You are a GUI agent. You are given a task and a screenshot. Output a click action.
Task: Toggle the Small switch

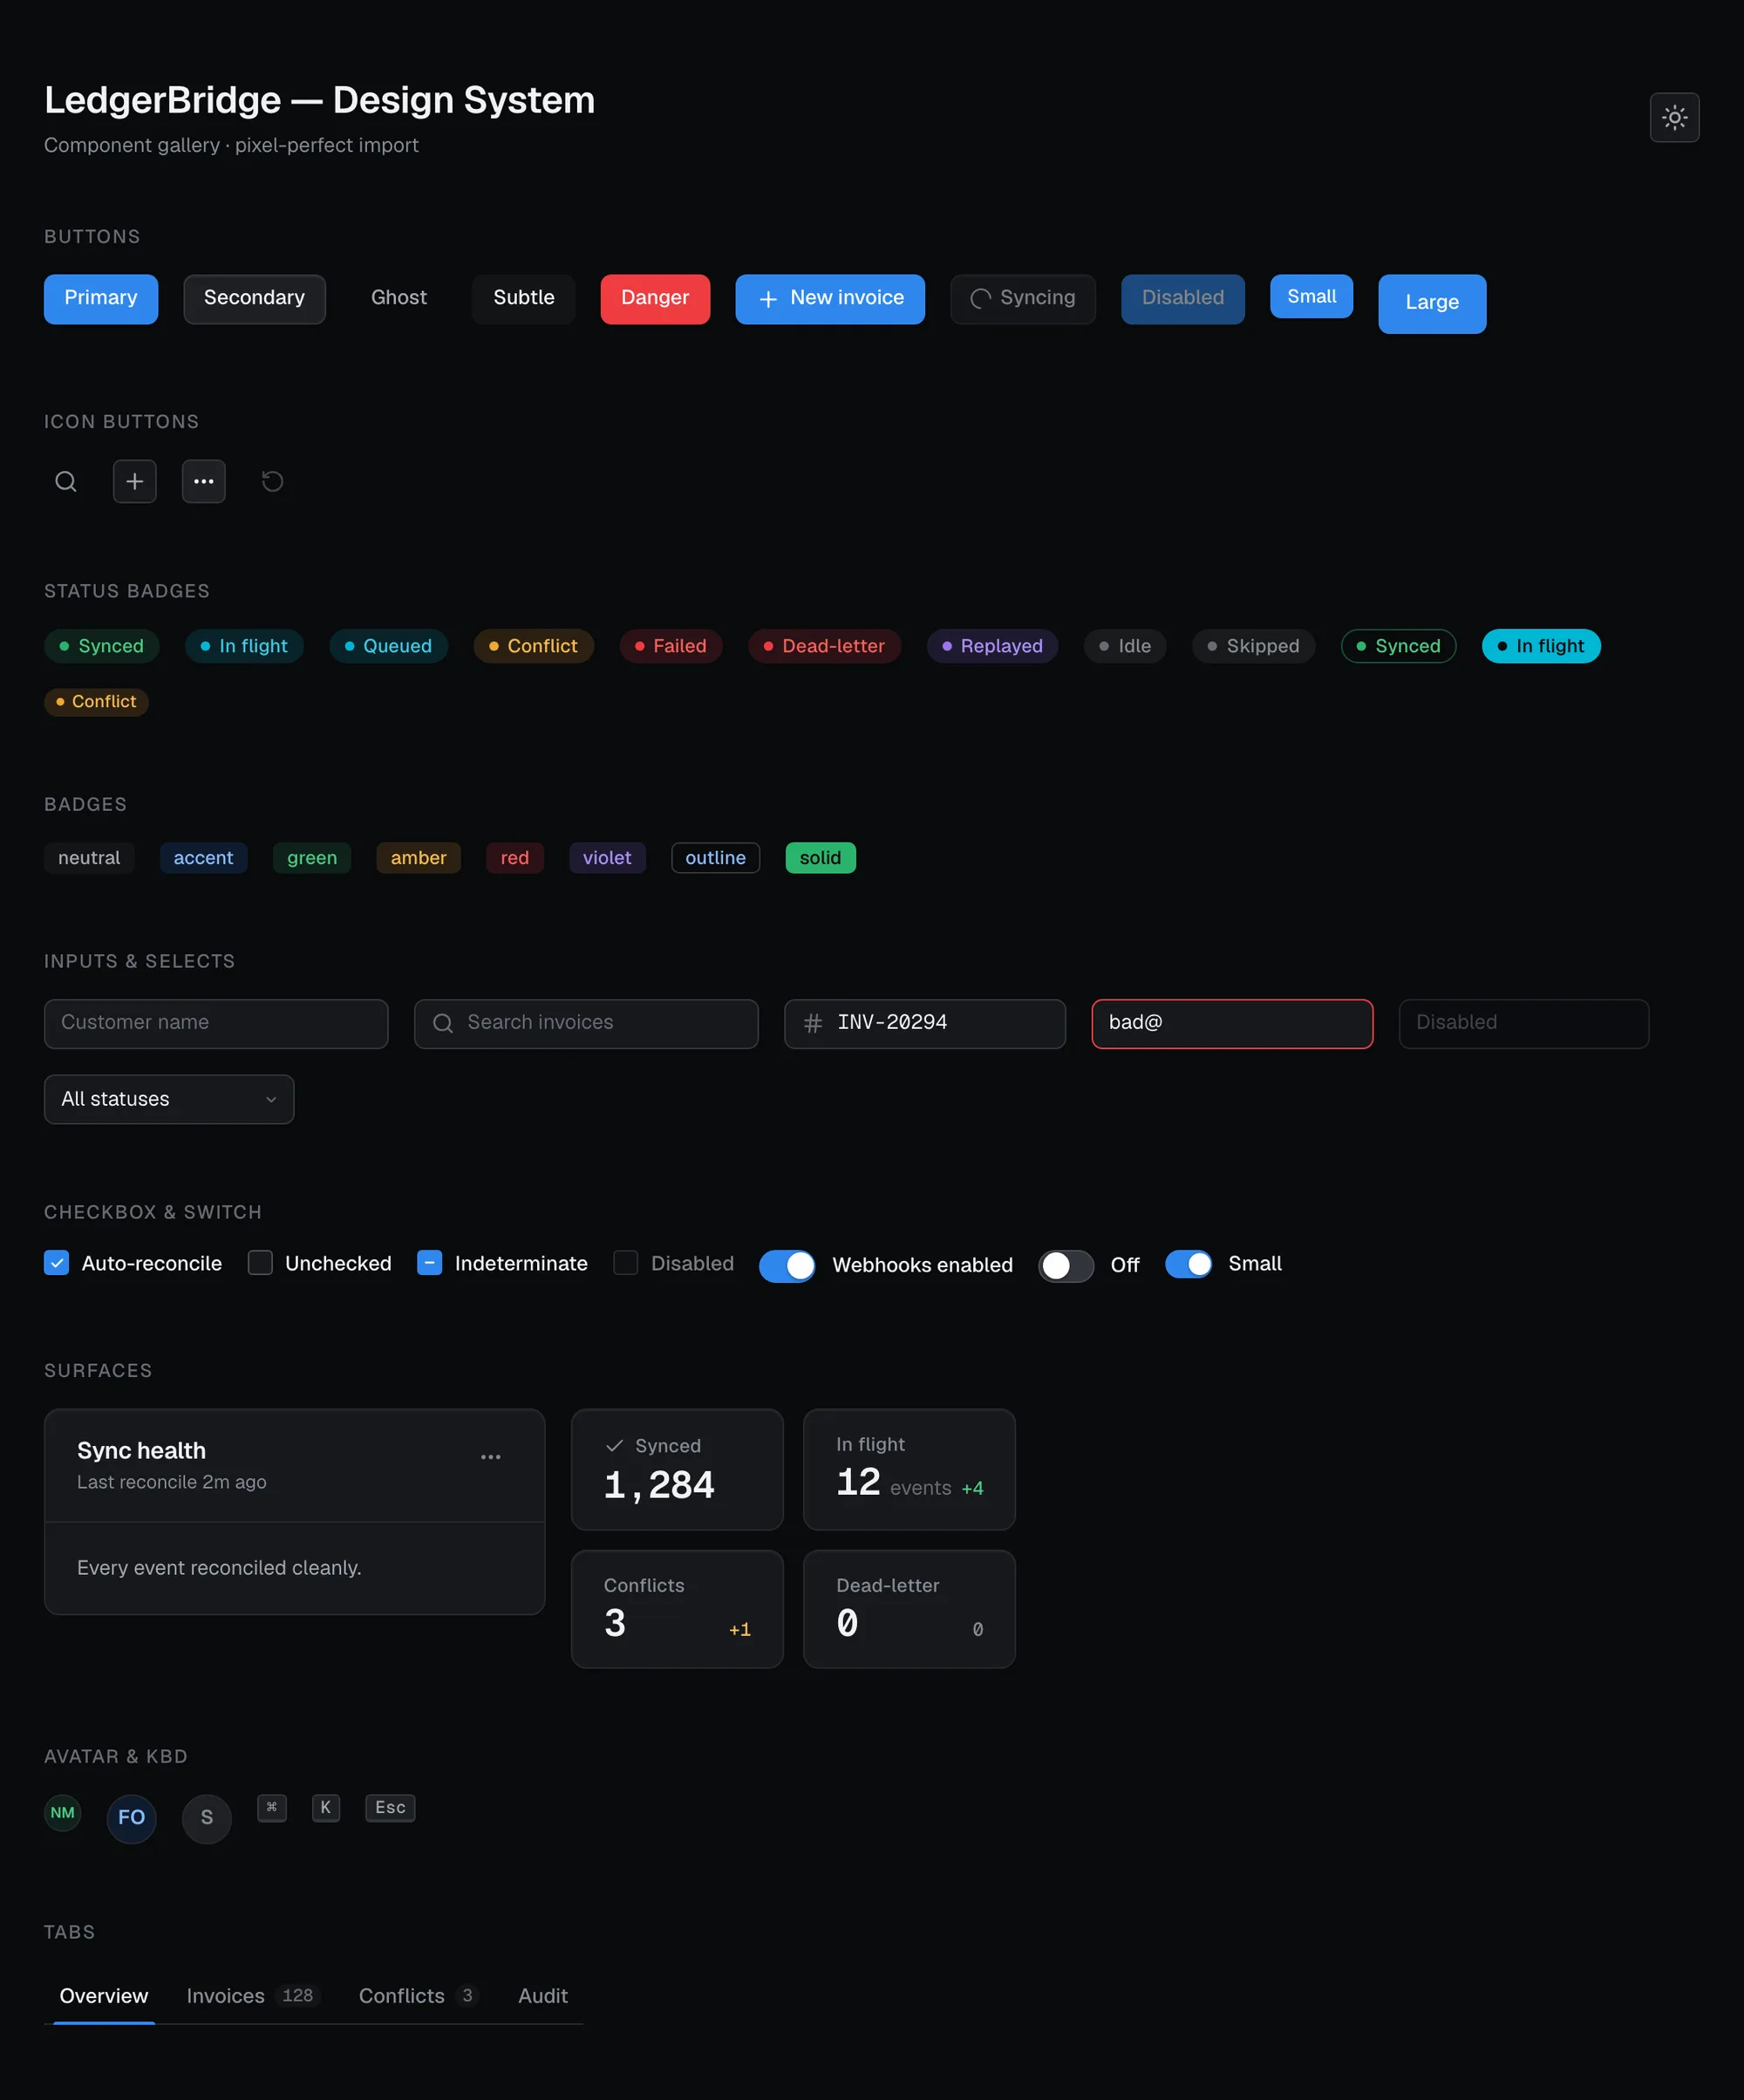point(1189,1264)
